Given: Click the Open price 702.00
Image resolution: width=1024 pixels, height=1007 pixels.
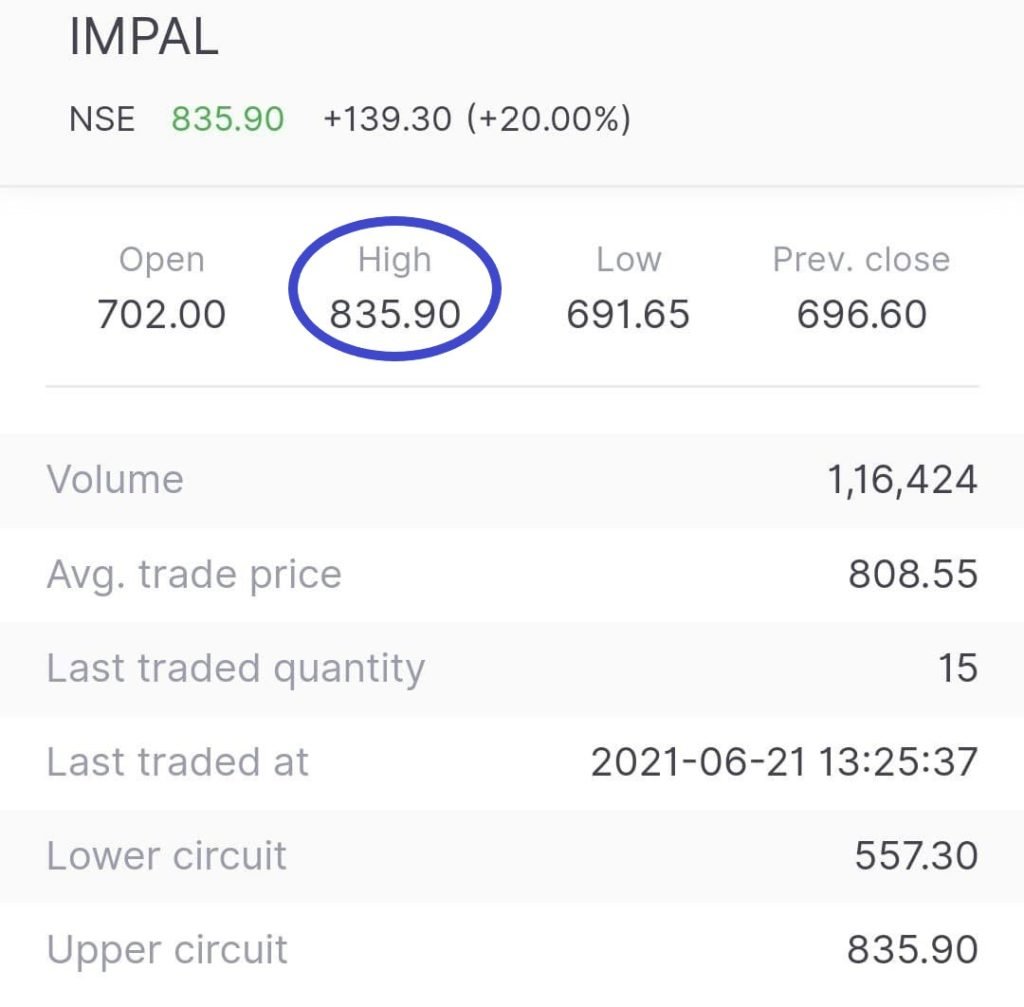Looking at the screenshot, I should point(160,314).
